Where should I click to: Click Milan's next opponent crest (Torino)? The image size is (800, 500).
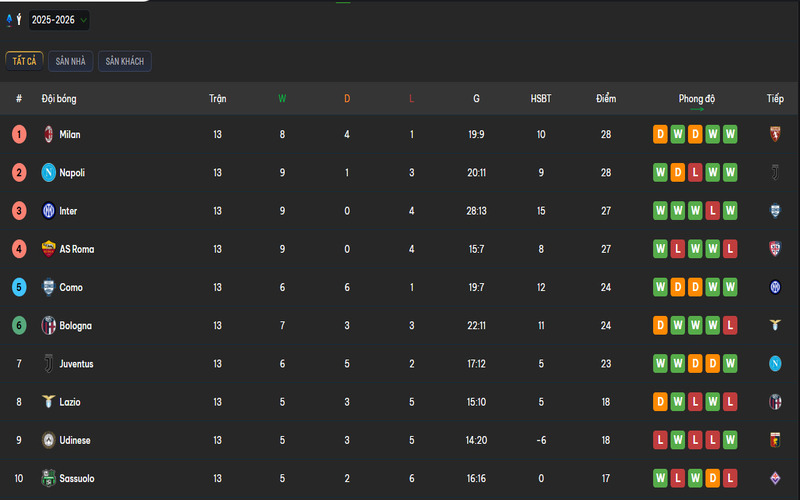(775, 134)
